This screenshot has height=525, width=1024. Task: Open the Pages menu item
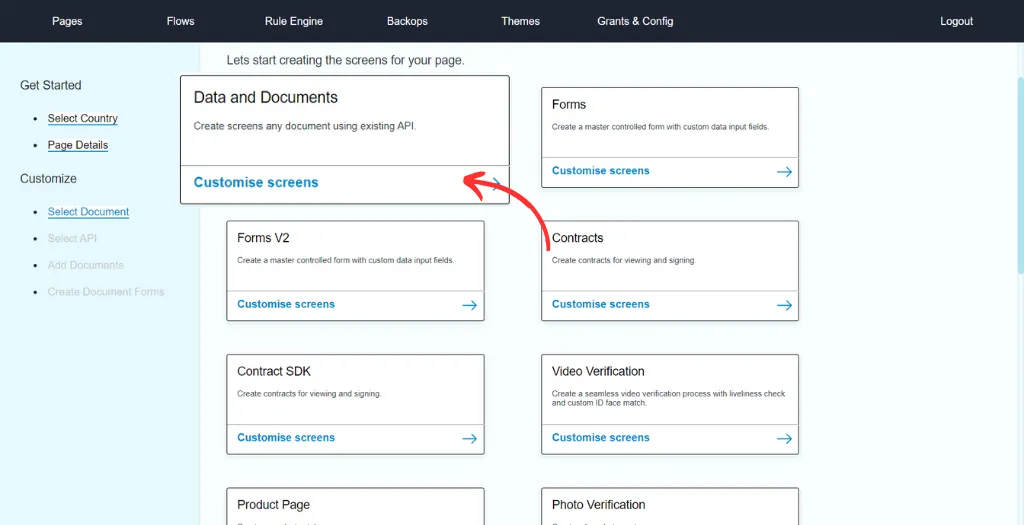pyautogui.click(x=67, y=21)
